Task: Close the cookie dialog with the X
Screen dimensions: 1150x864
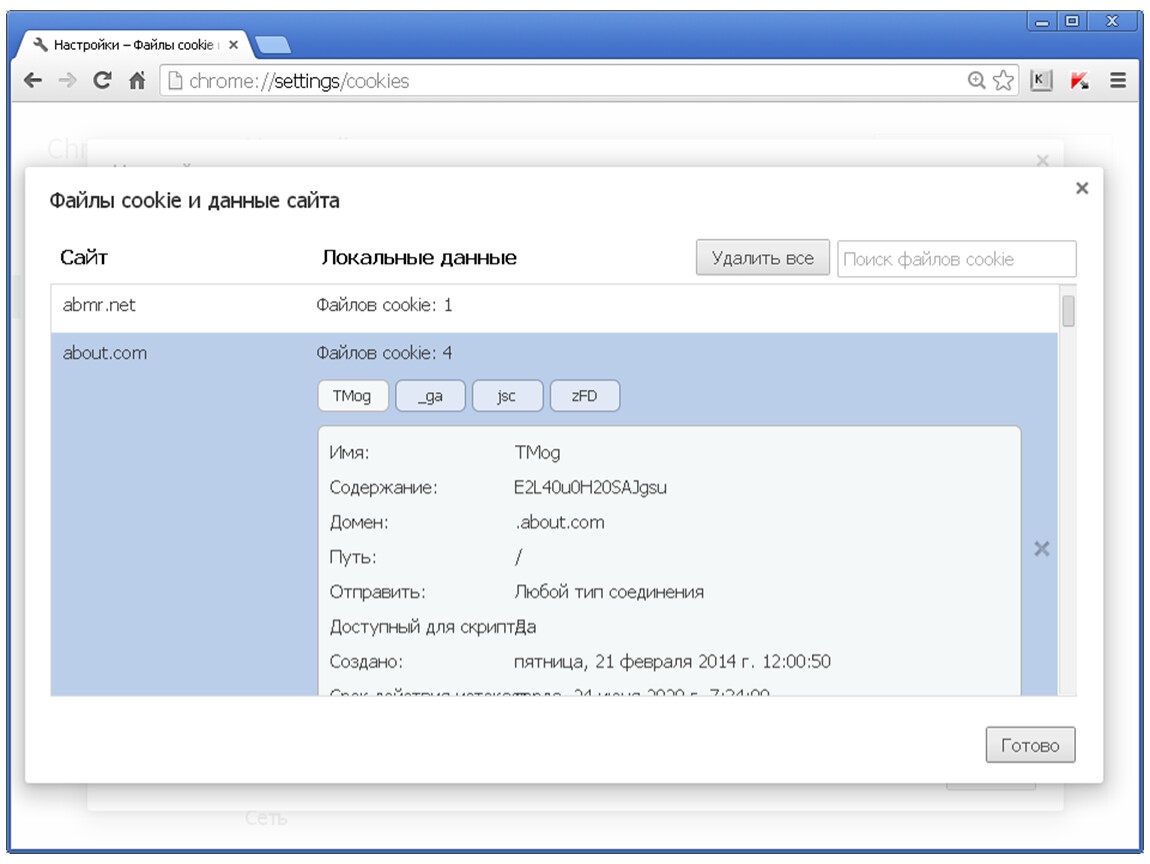Action: (x=1082, y=188)
